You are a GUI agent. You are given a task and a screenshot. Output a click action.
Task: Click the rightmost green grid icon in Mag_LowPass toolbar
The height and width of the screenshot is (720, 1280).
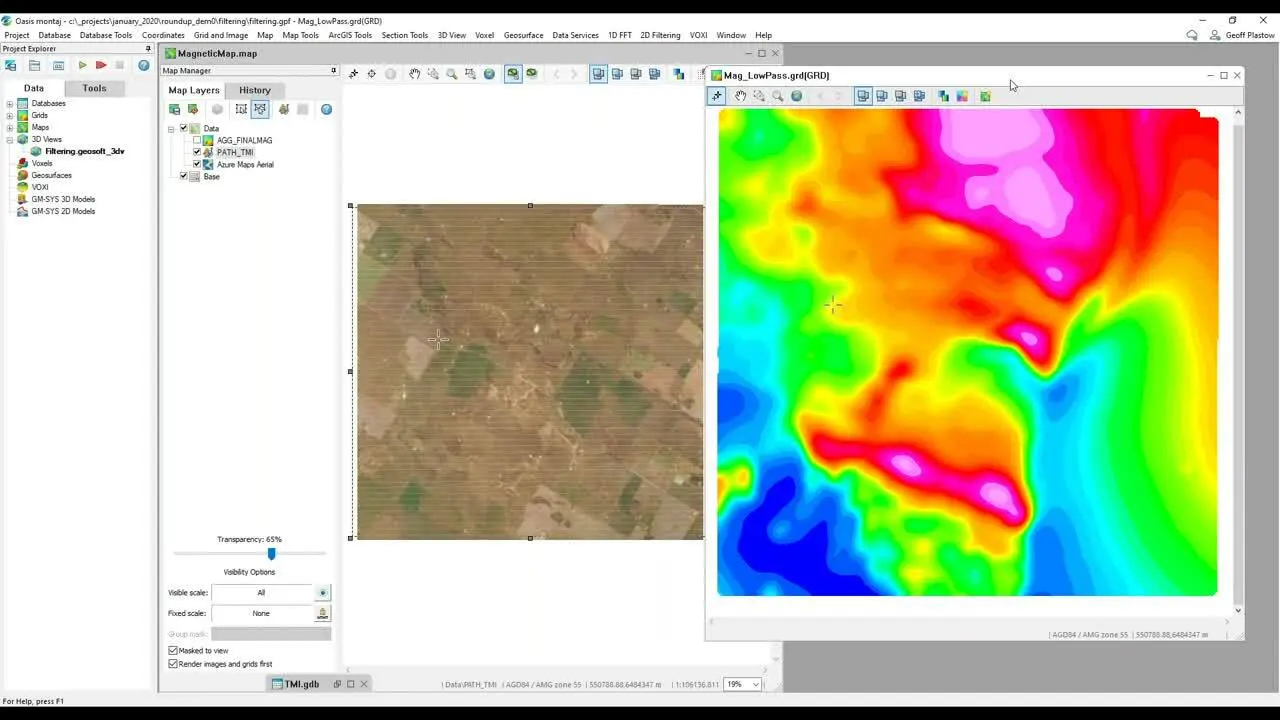click(985, 96)
